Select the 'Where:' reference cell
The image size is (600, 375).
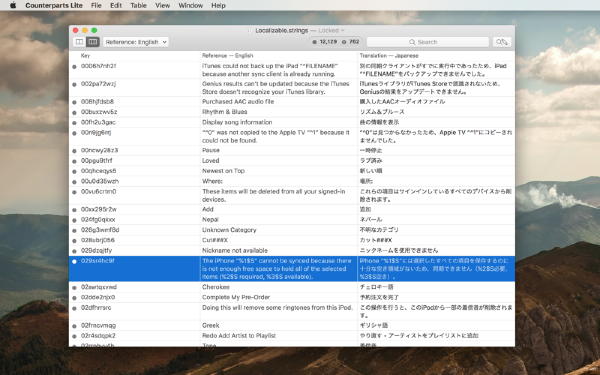coord(279,181)
